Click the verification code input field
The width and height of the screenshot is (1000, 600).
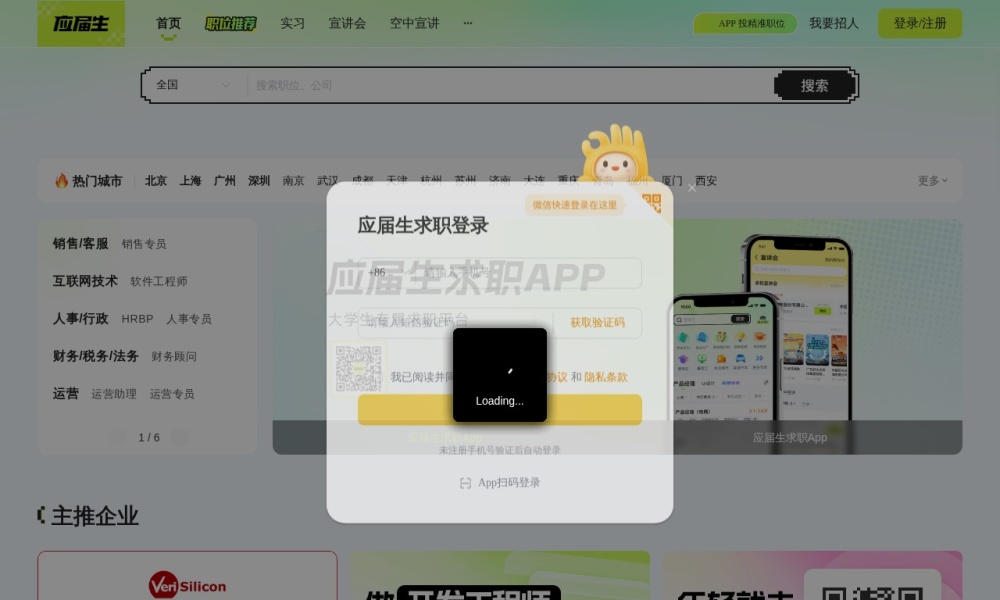[456, 322]
